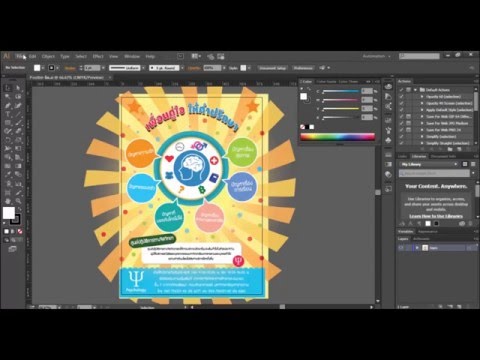Select the Paintbrush tool
The width and height of the screenshot is (480, 360).
pyautogui.click(x=18, y=123)
